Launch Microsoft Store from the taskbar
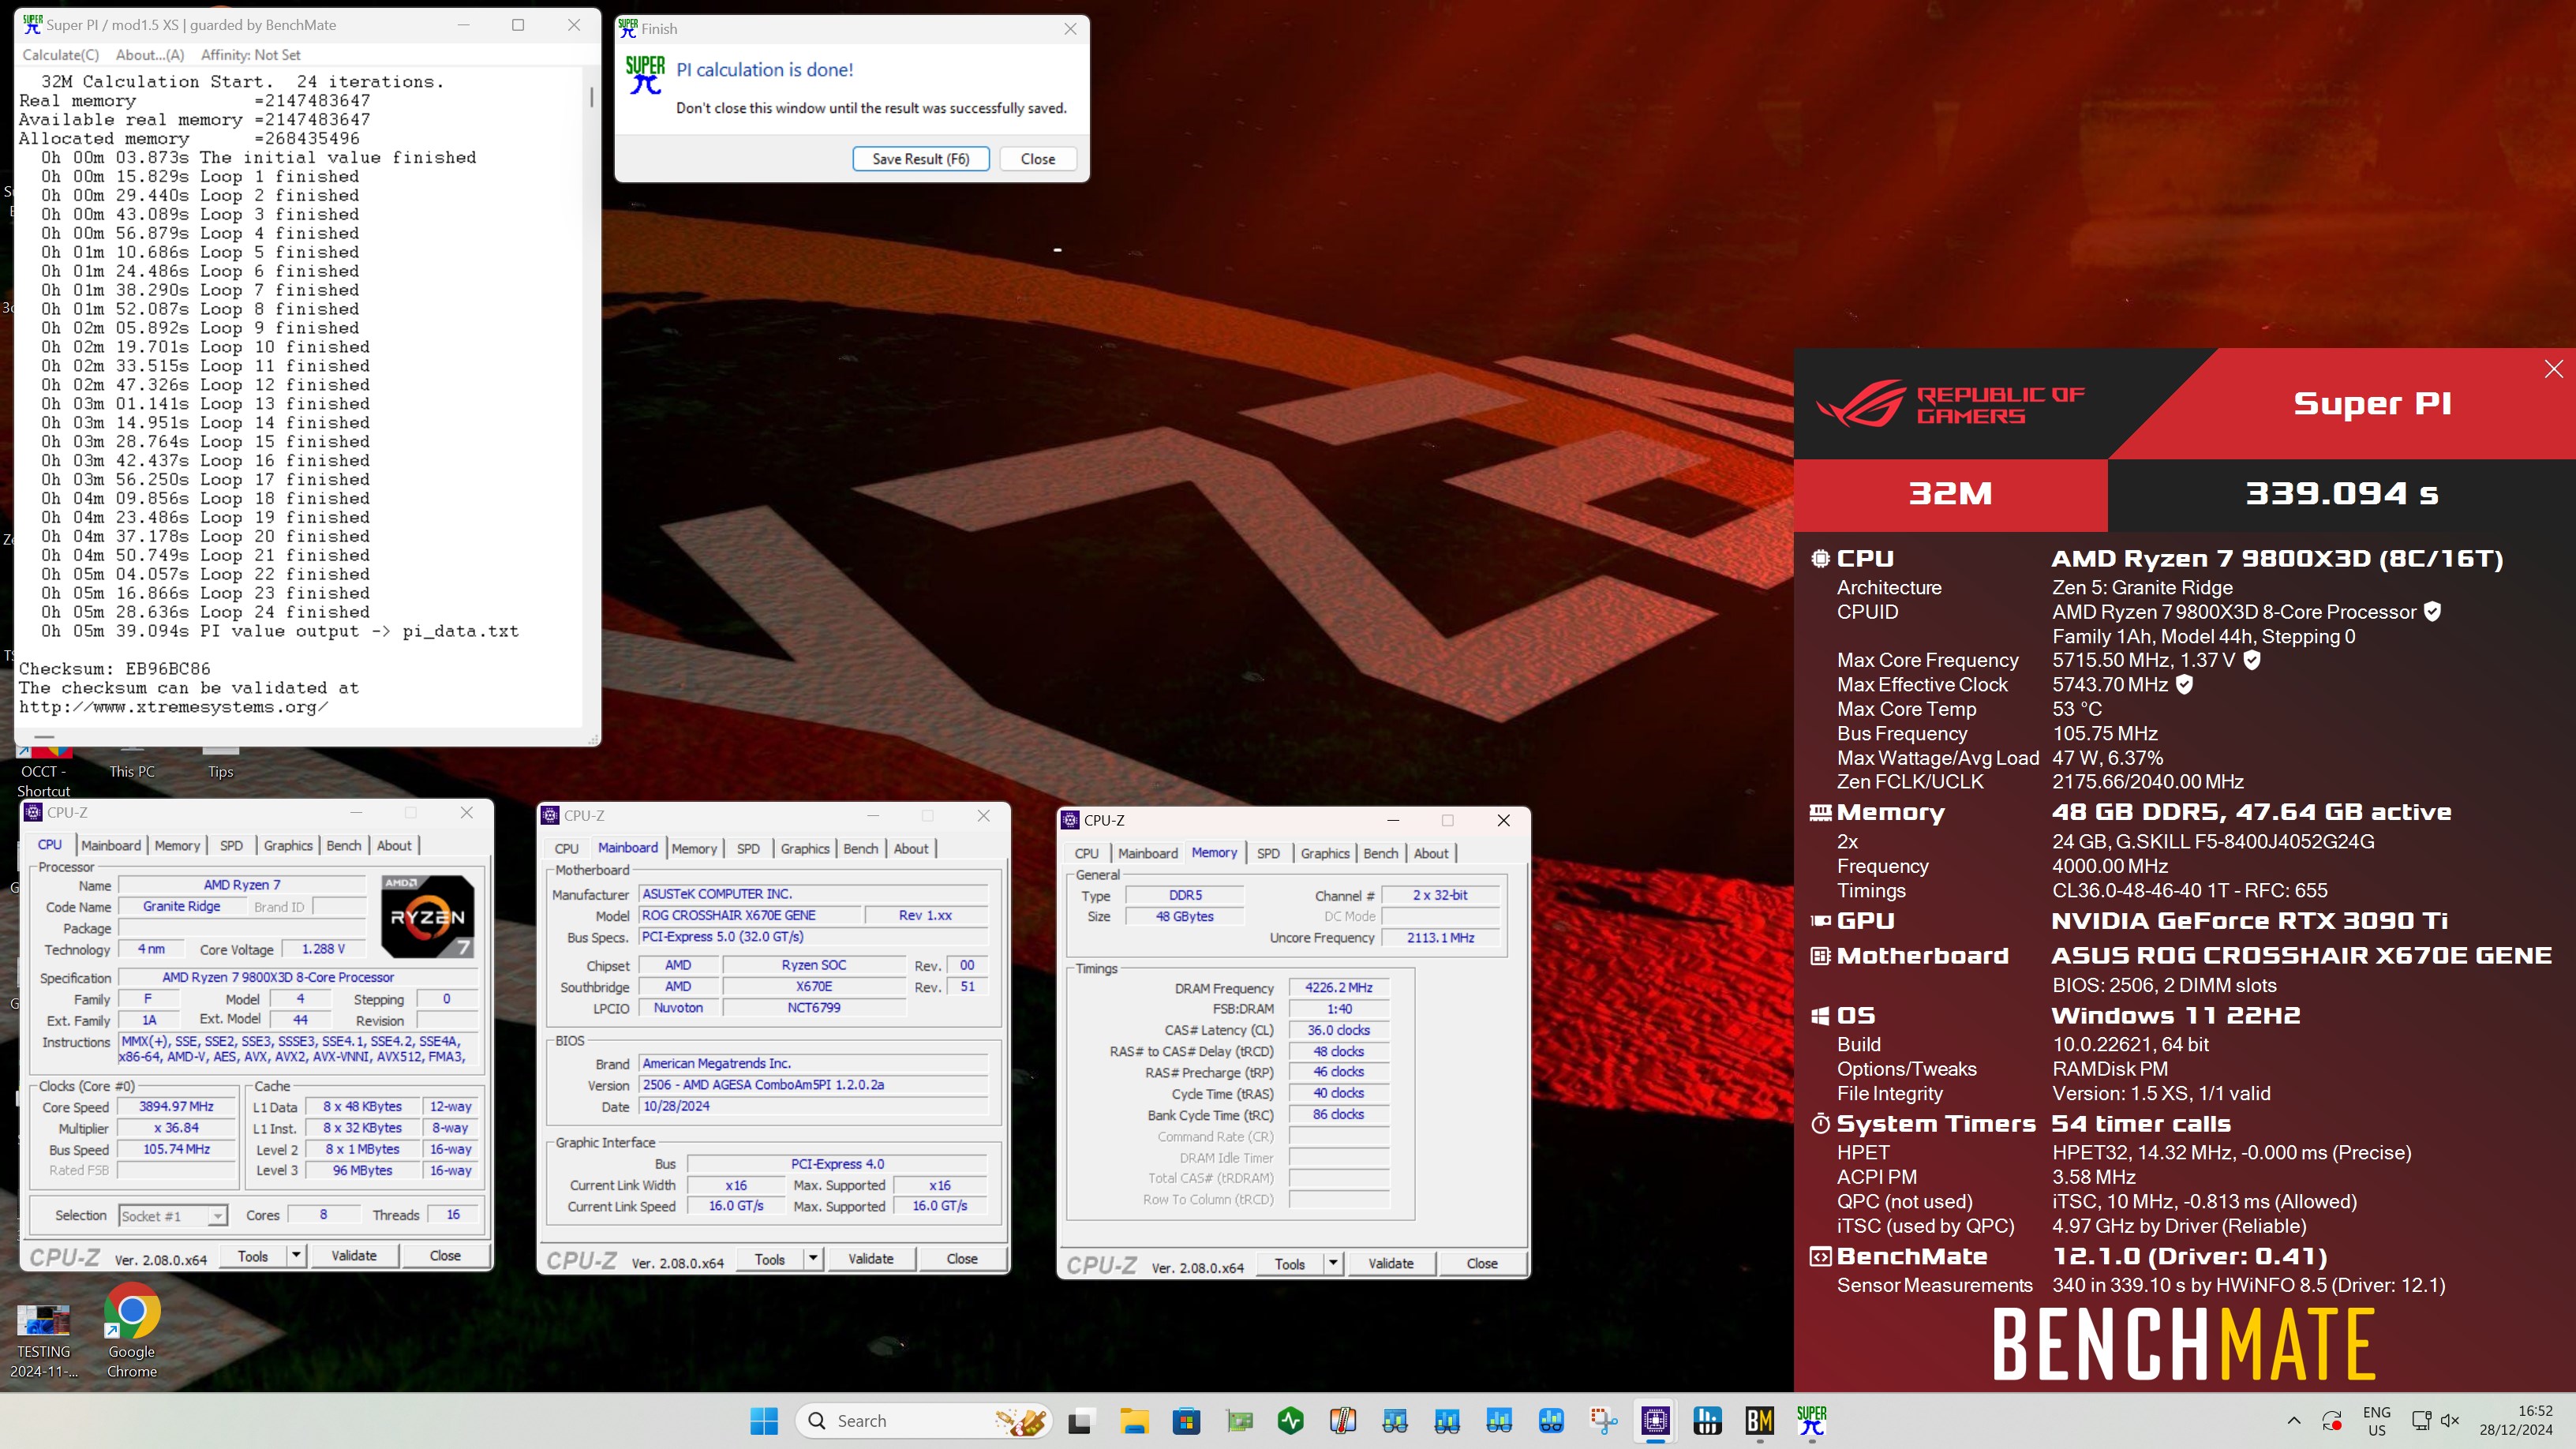The width and height of the screenshot is (2576, 1449). 1186,1420
